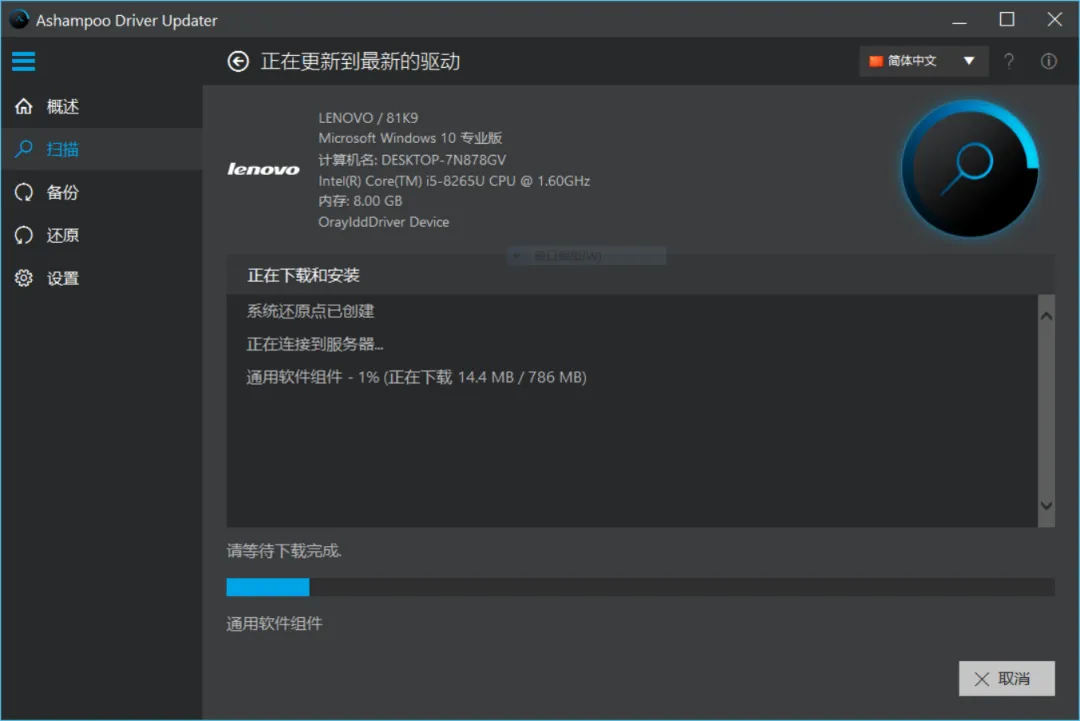Image resolution: width=1080 pixels, height=721 pixels.
Task: Click the 请等待下载完成 status text
Action: click(x=284, y=551)
